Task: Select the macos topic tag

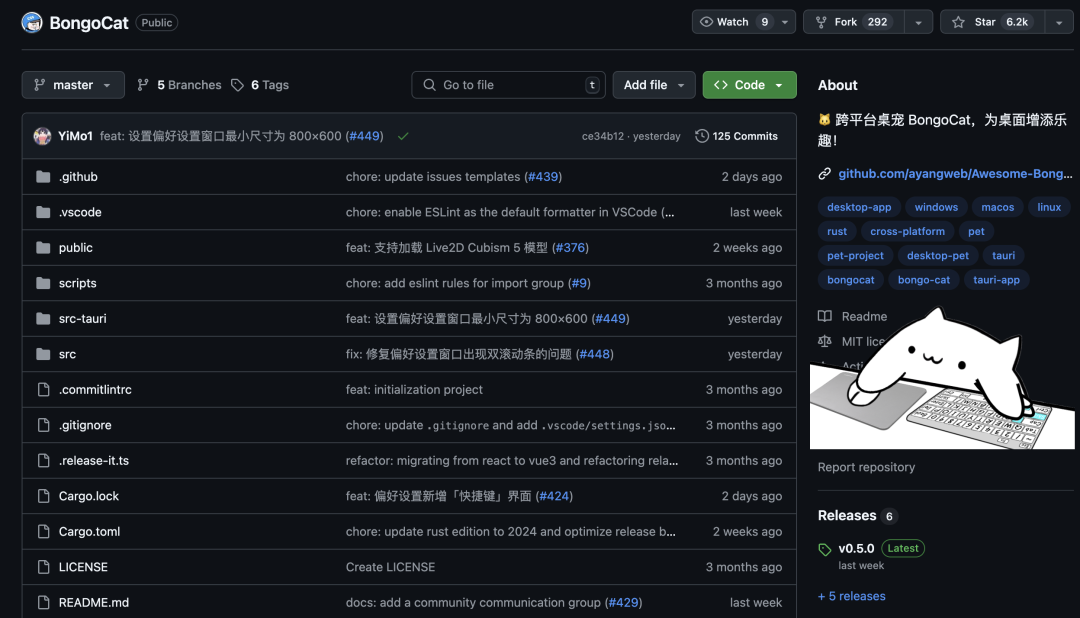Action: pyautogui.click(x=997, y=207)
